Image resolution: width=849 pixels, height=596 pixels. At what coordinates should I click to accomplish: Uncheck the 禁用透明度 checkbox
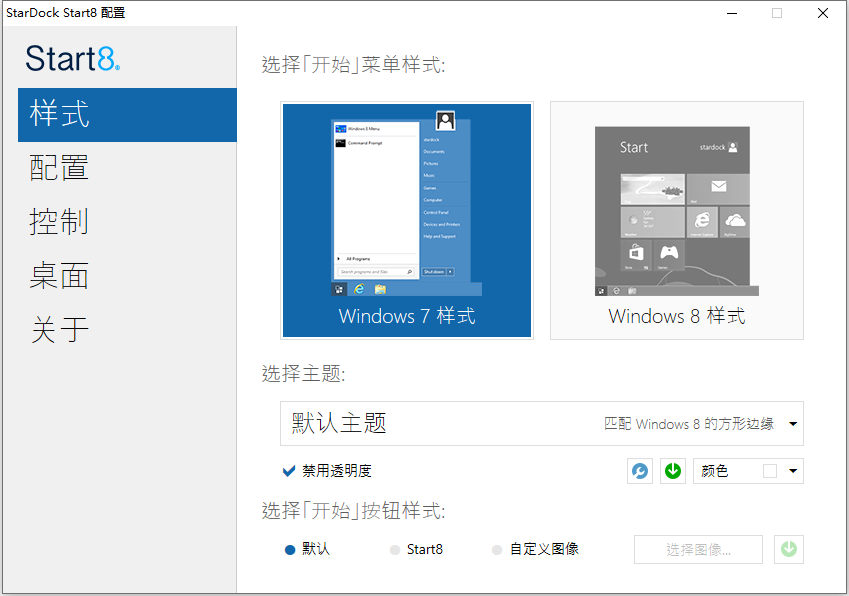click(291, 470)
